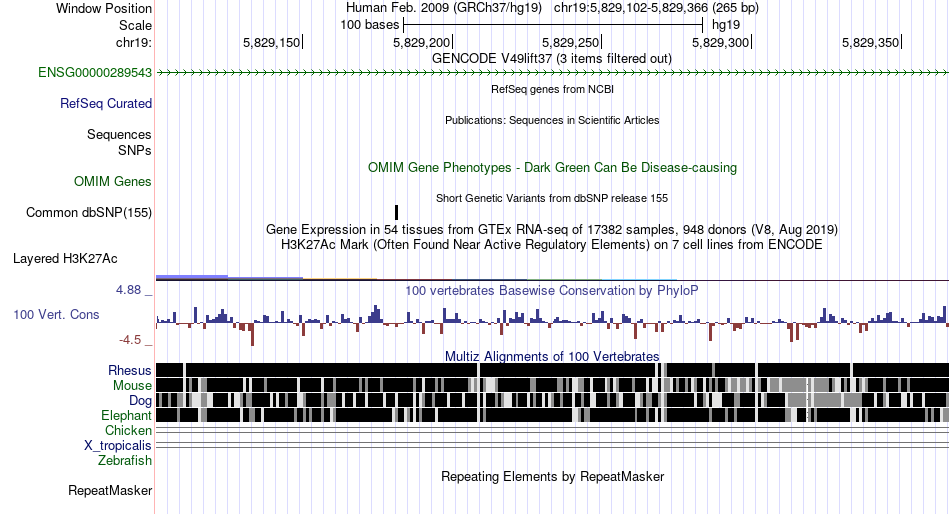The height and width of the screenshot is (514, 950).
Task: Click the H3K27Ac Mark track title
Action: tap(552, 245)
